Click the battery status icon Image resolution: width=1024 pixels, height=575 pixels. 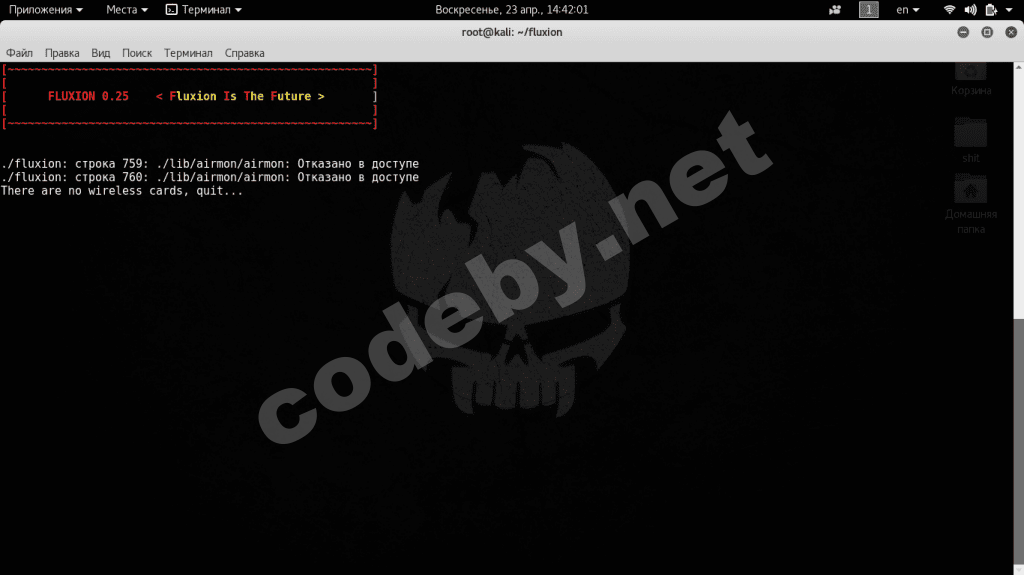pyautogui.click(x=991, y=10)
